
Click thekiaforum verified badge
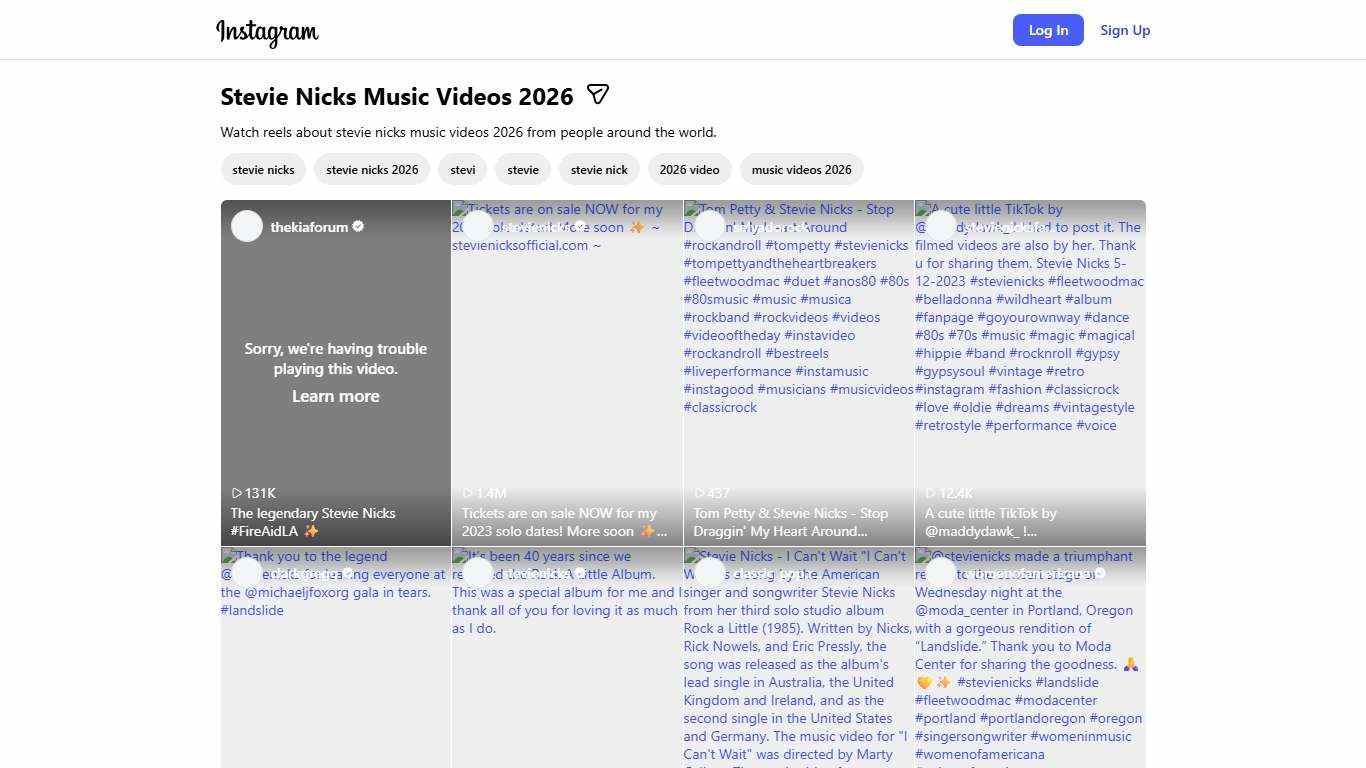[358, 227]
